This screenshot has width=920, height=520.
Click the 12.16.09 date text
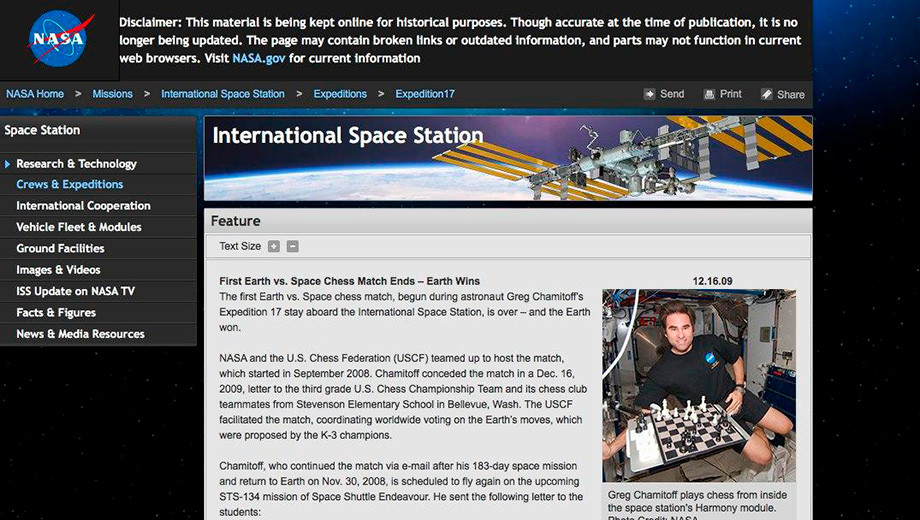tap(712, 281)
